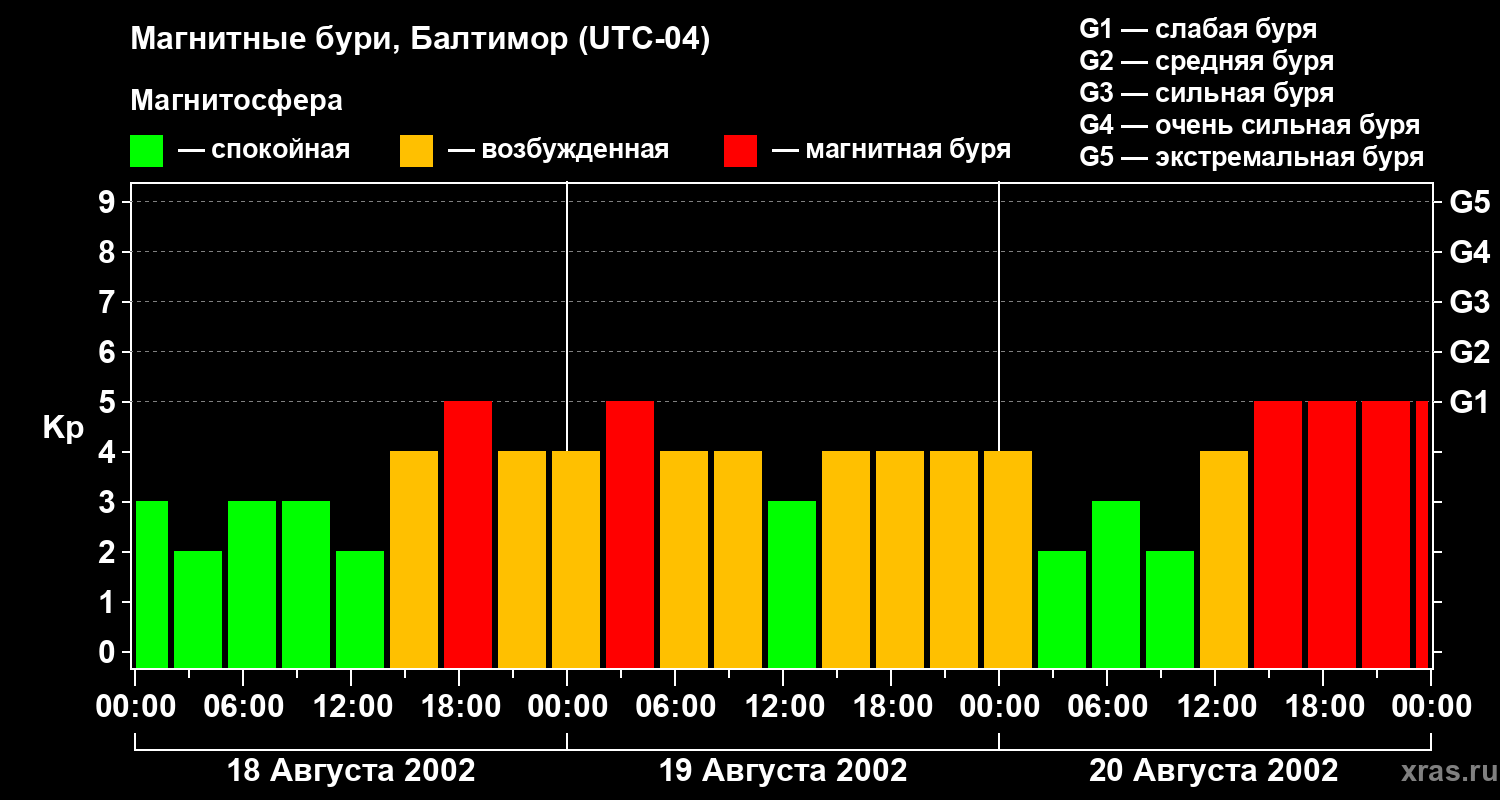This screenshot has height=800, width=1500.
Task: Click the '06:00' time label under 19 August
Action: pos(675,707)
